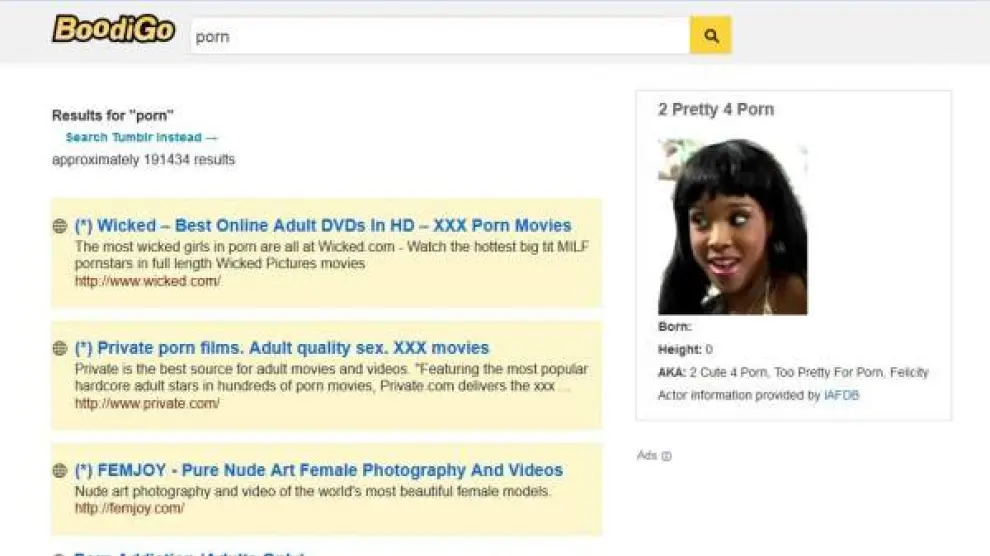The image size is (990, 556).
Task: Click the http://www.private.com/ URL text
Action: click(x=147, y=404)
